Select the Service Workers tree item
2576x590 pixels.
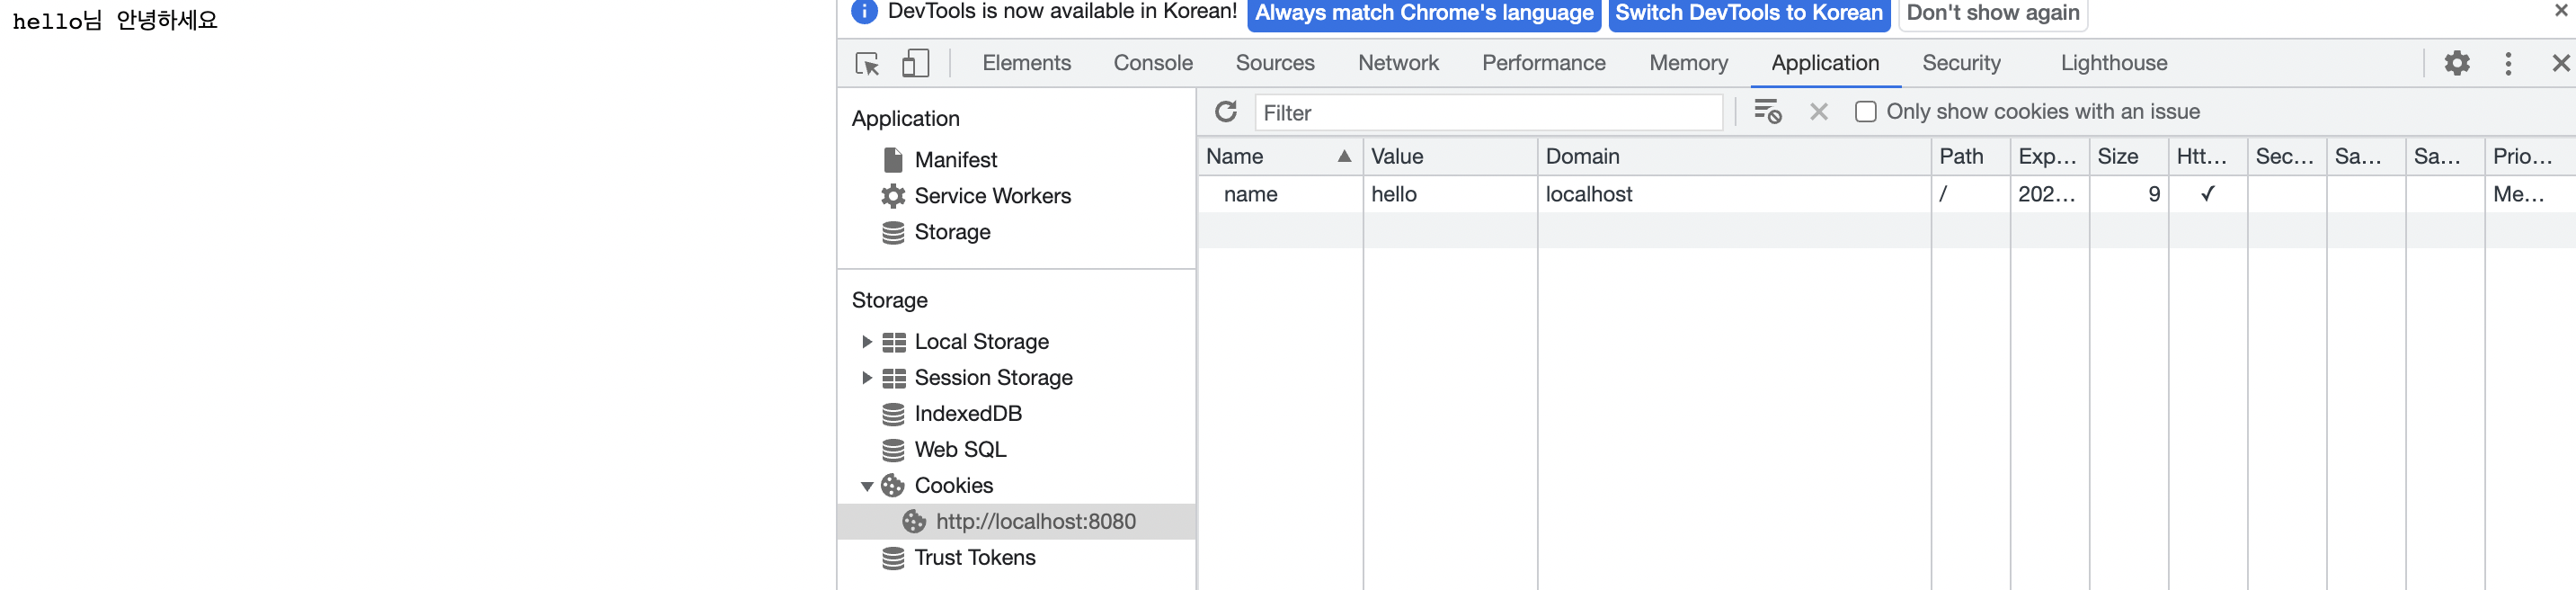[x=992, y=196]
